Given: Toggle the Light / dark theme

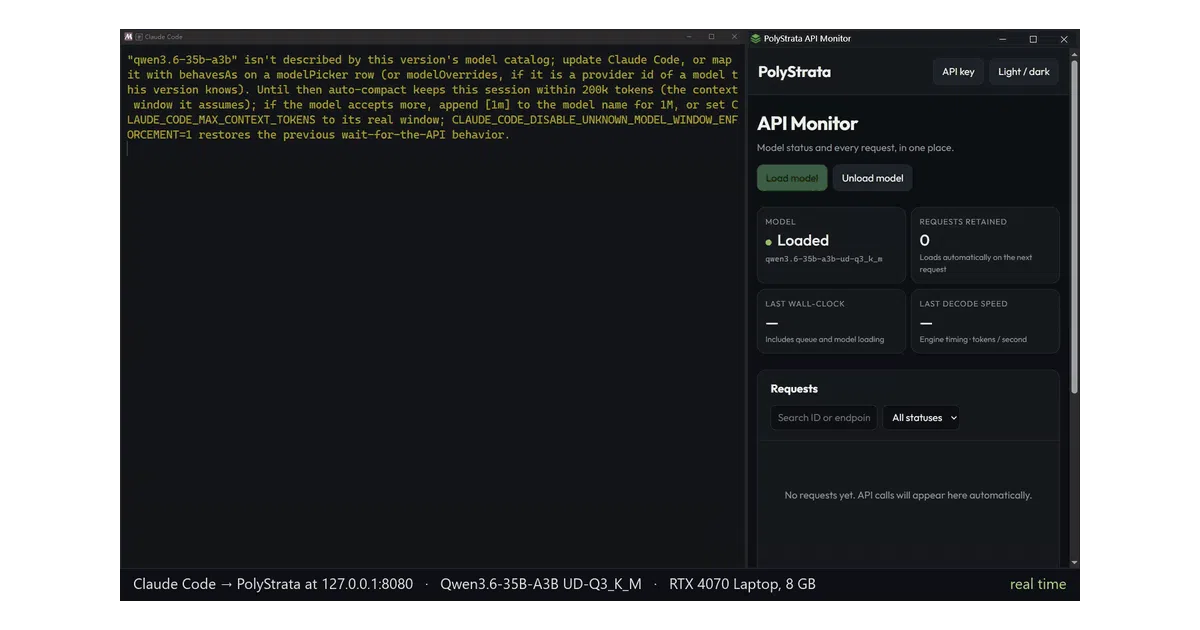Looking at the screenshot, I should tap(1024, 72).
